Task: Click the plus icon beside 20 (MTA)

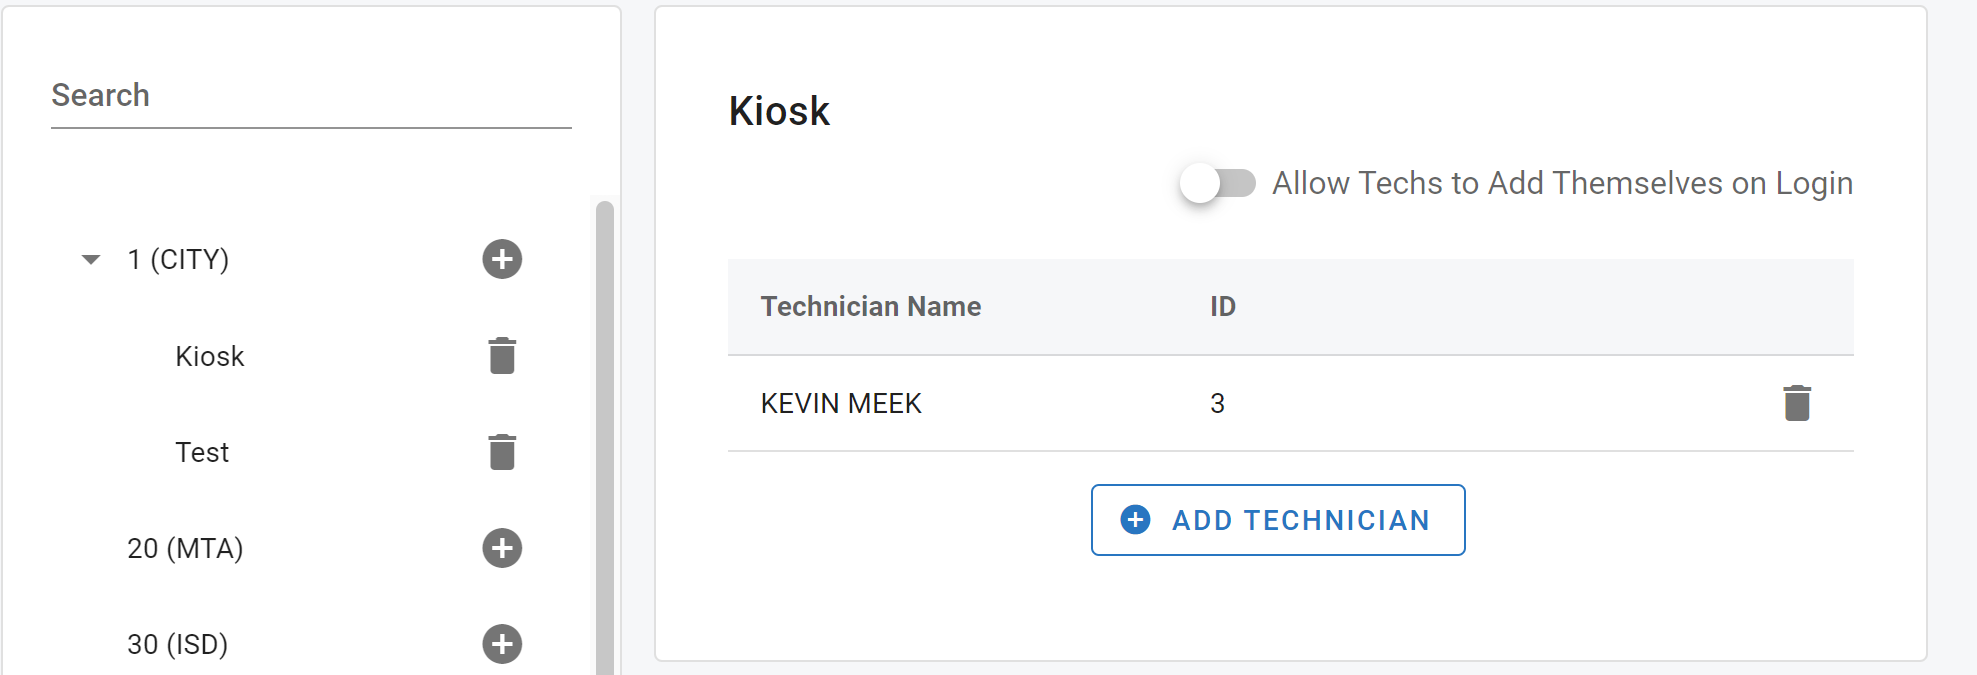Action: click(502, 548)
